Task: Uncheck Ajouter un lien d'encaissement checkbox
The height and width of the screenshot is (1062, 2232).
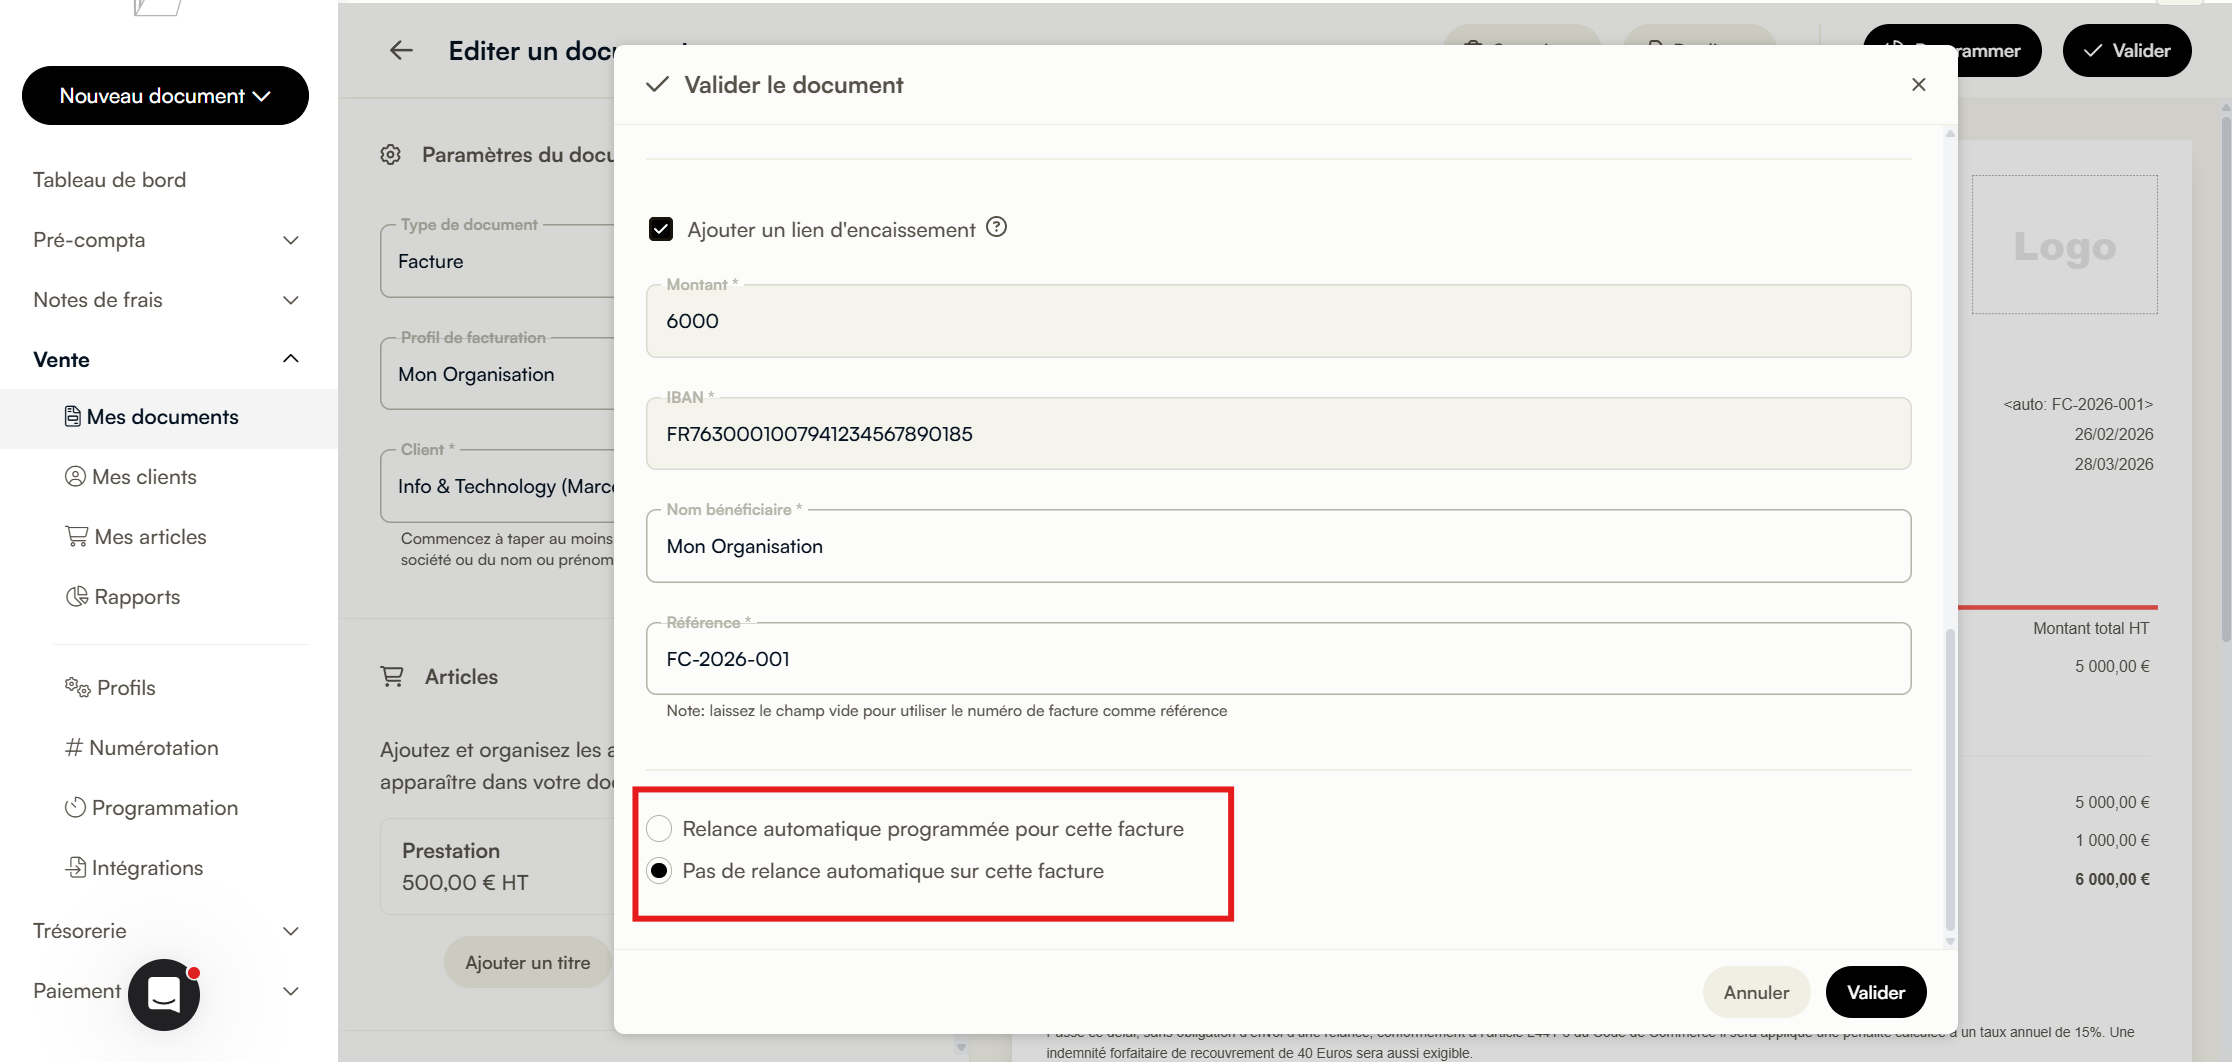Action: [x=660, y=229]
